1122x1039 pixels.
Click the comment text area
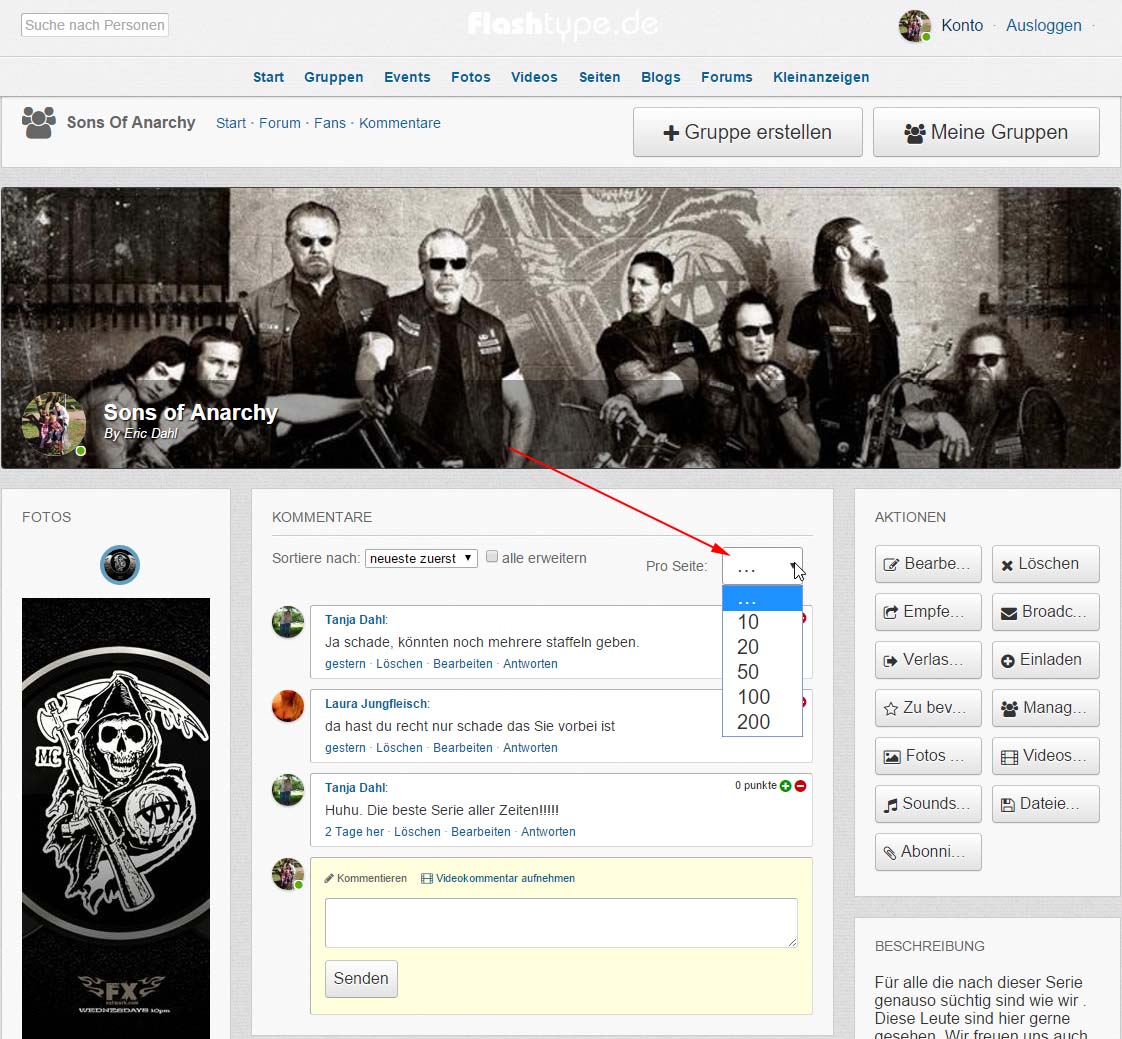561,922
